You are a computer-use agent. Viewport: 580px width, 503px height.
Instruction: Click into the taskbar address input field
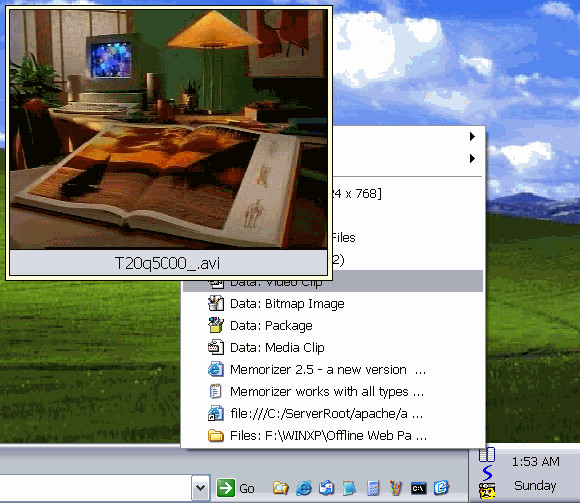click(95, 487)
